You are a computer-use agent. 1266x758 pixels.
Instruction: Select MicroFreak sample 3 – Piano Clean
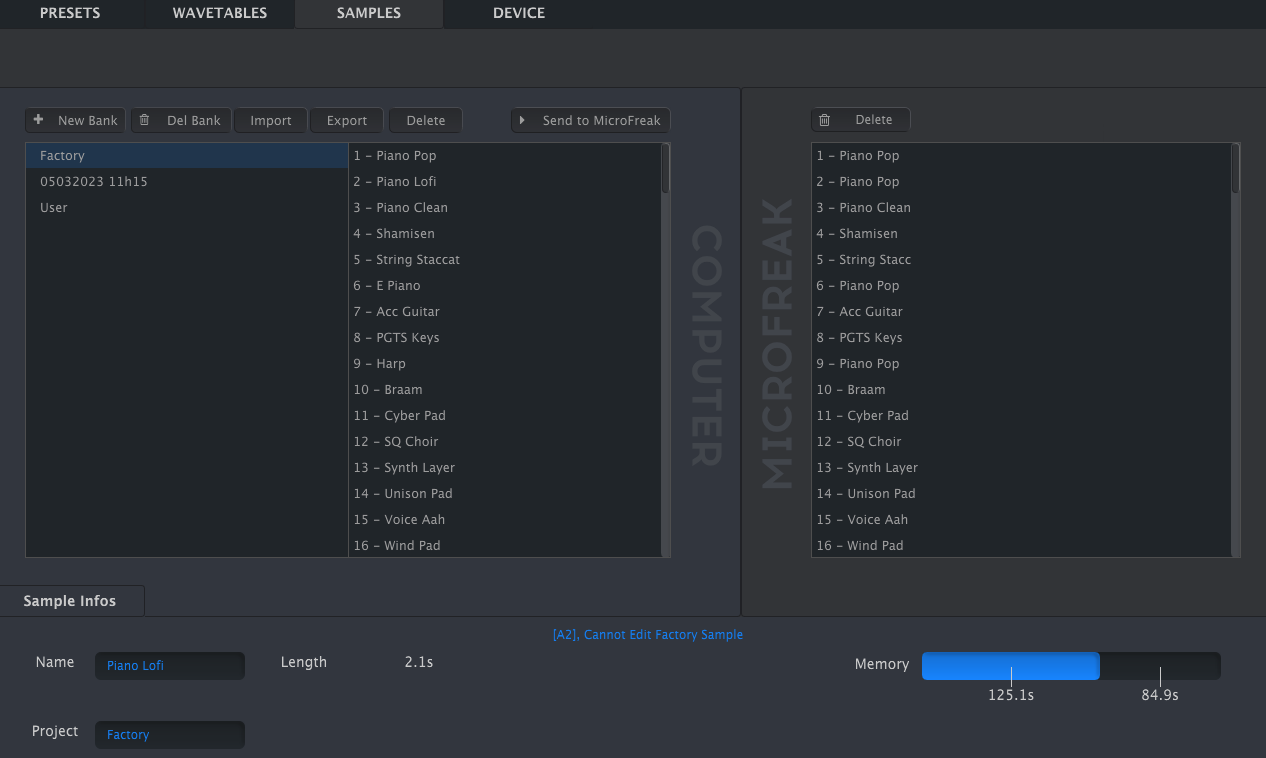click(x=1021, y=207)
